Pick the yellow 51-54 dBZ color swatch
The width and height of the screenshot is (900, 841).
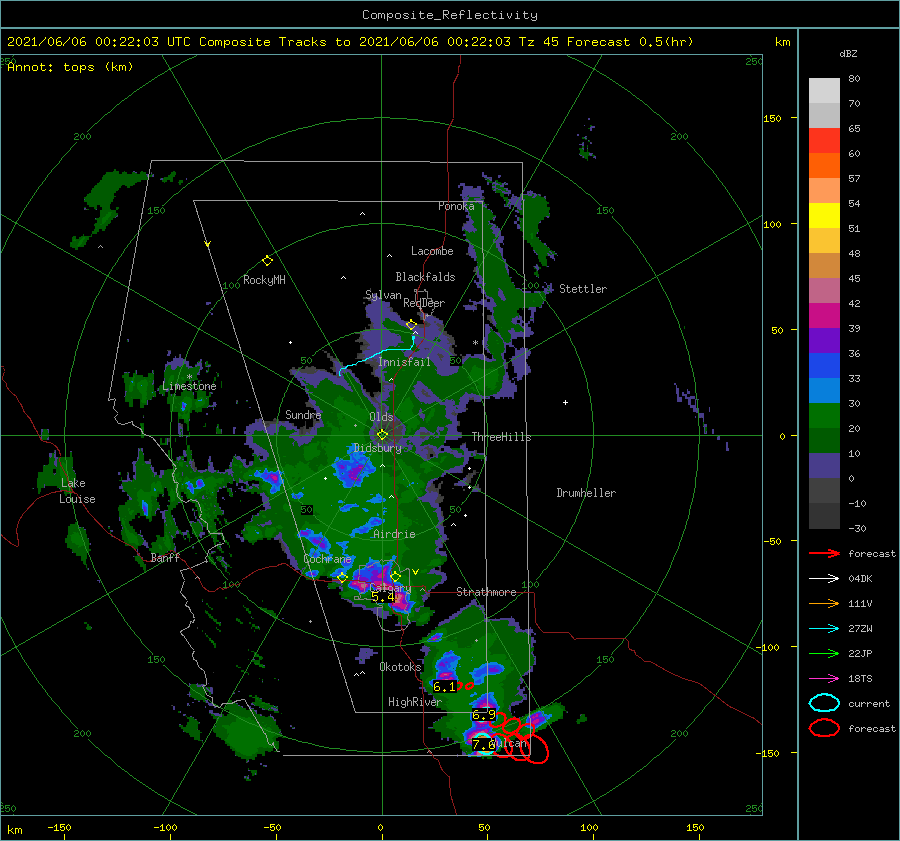(824, 216)
